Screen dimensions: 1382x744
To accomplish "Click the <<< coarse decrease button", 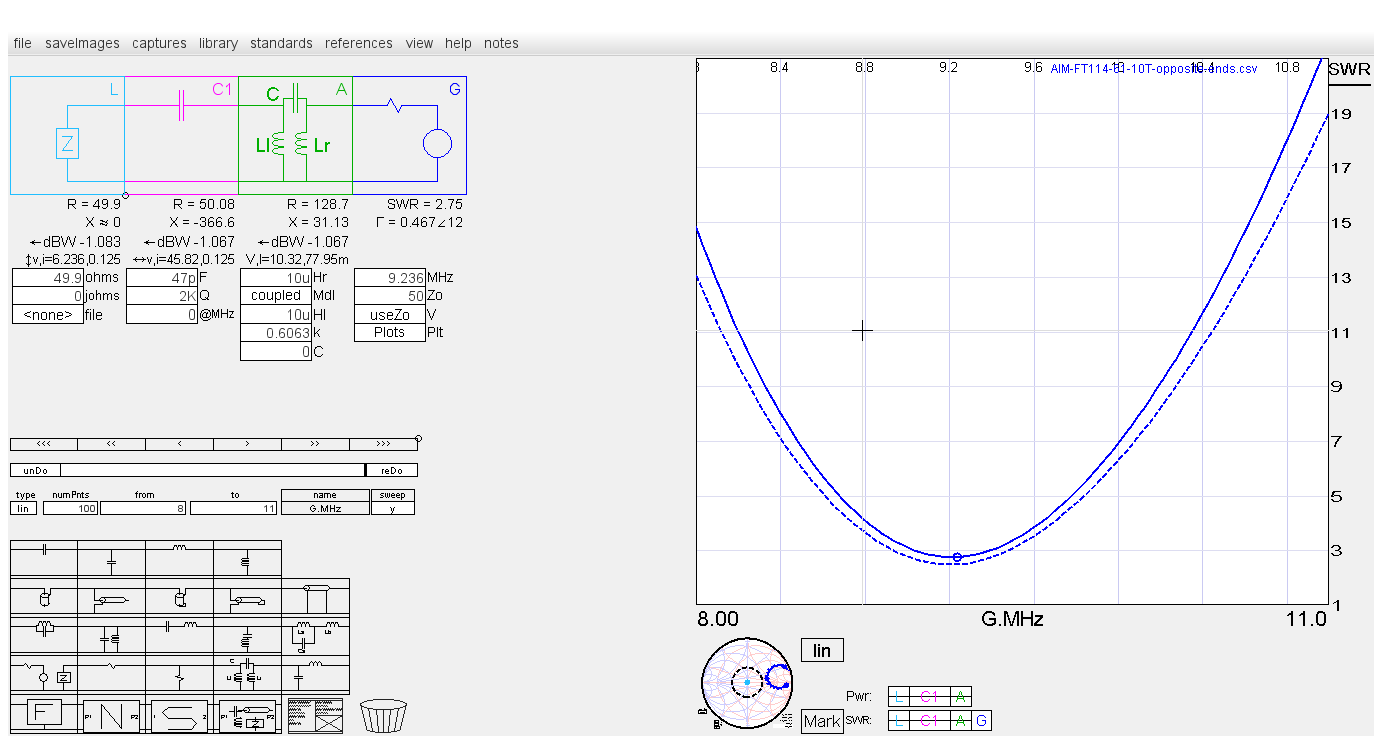I will (x=43, y=444).
